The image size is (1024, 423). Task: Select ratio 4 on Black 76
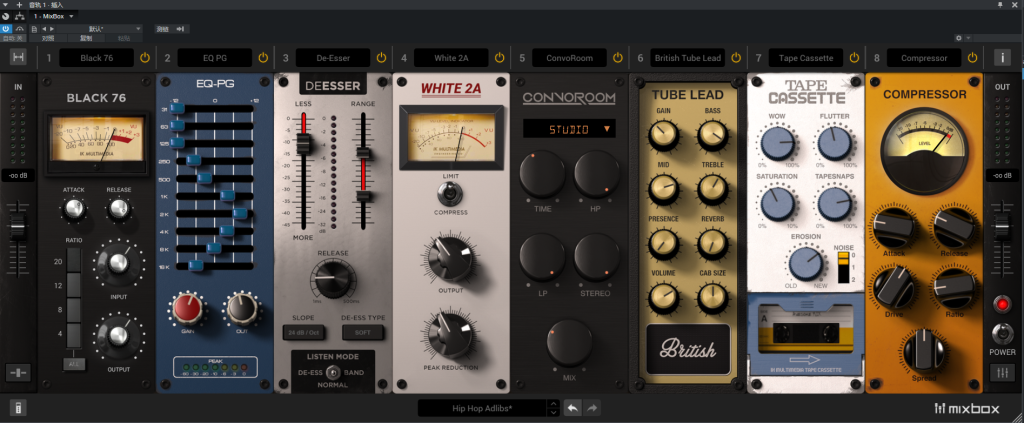[x=74, y=334]
